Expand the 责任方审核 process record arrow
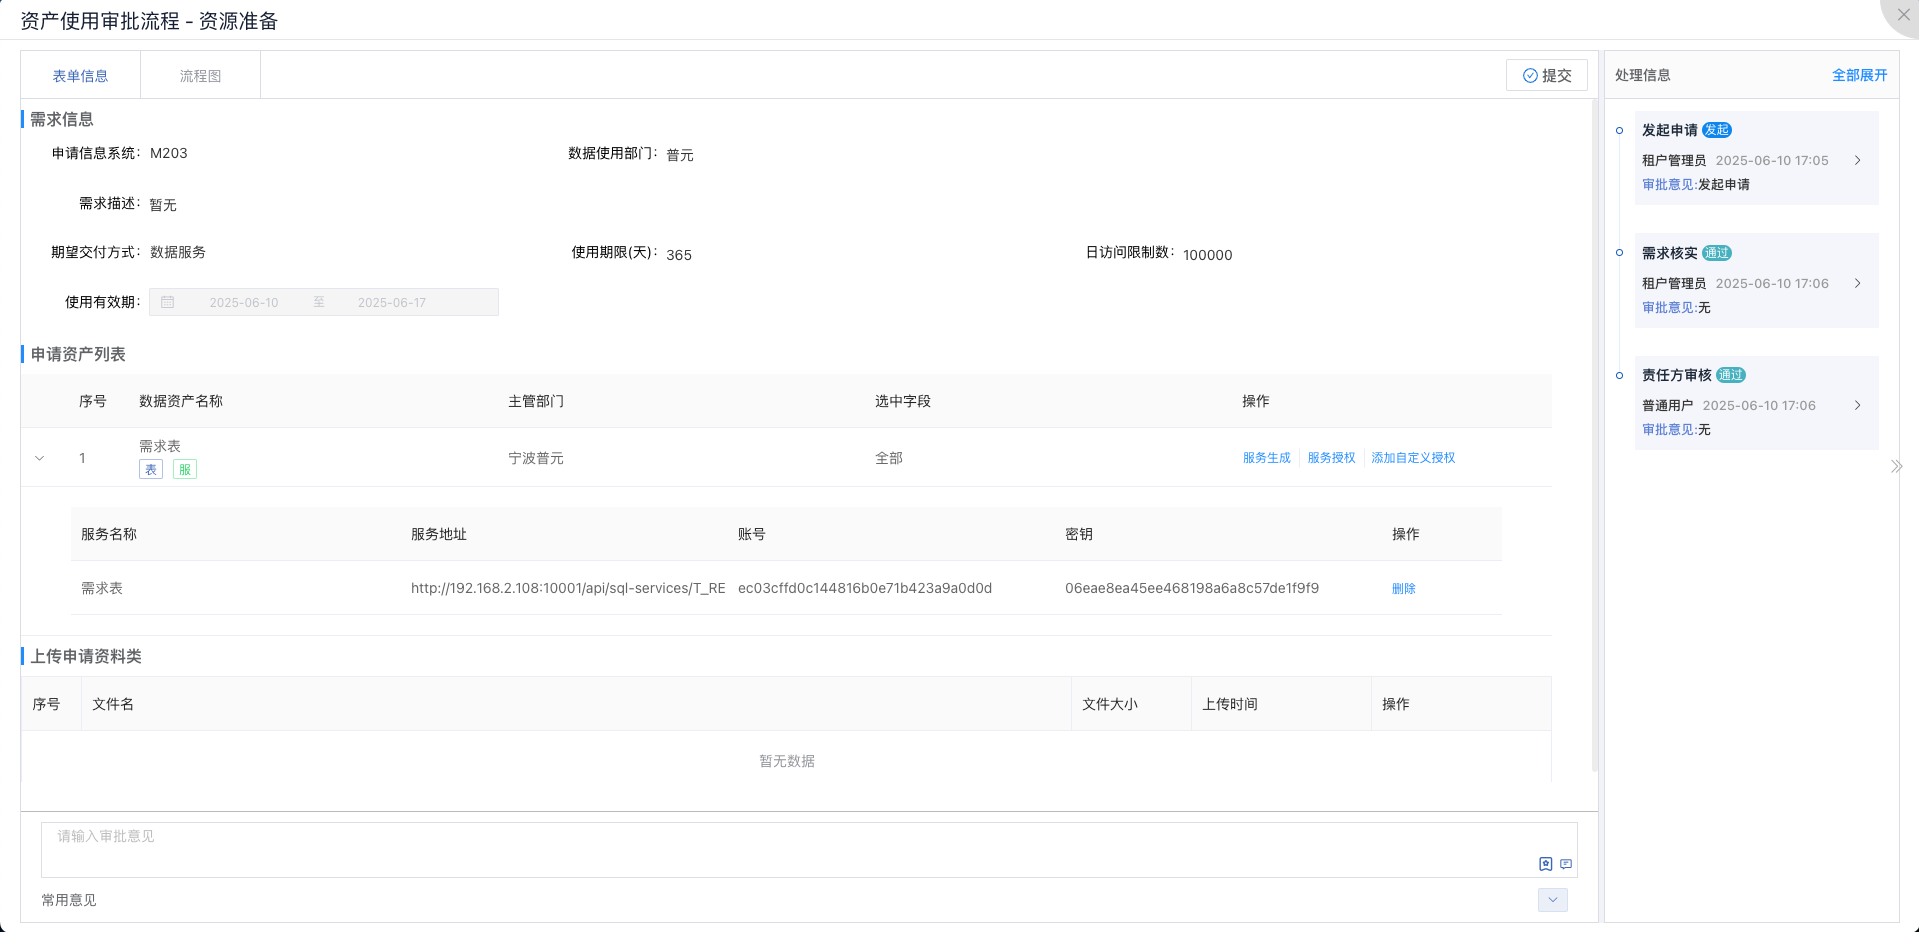 1857,405
